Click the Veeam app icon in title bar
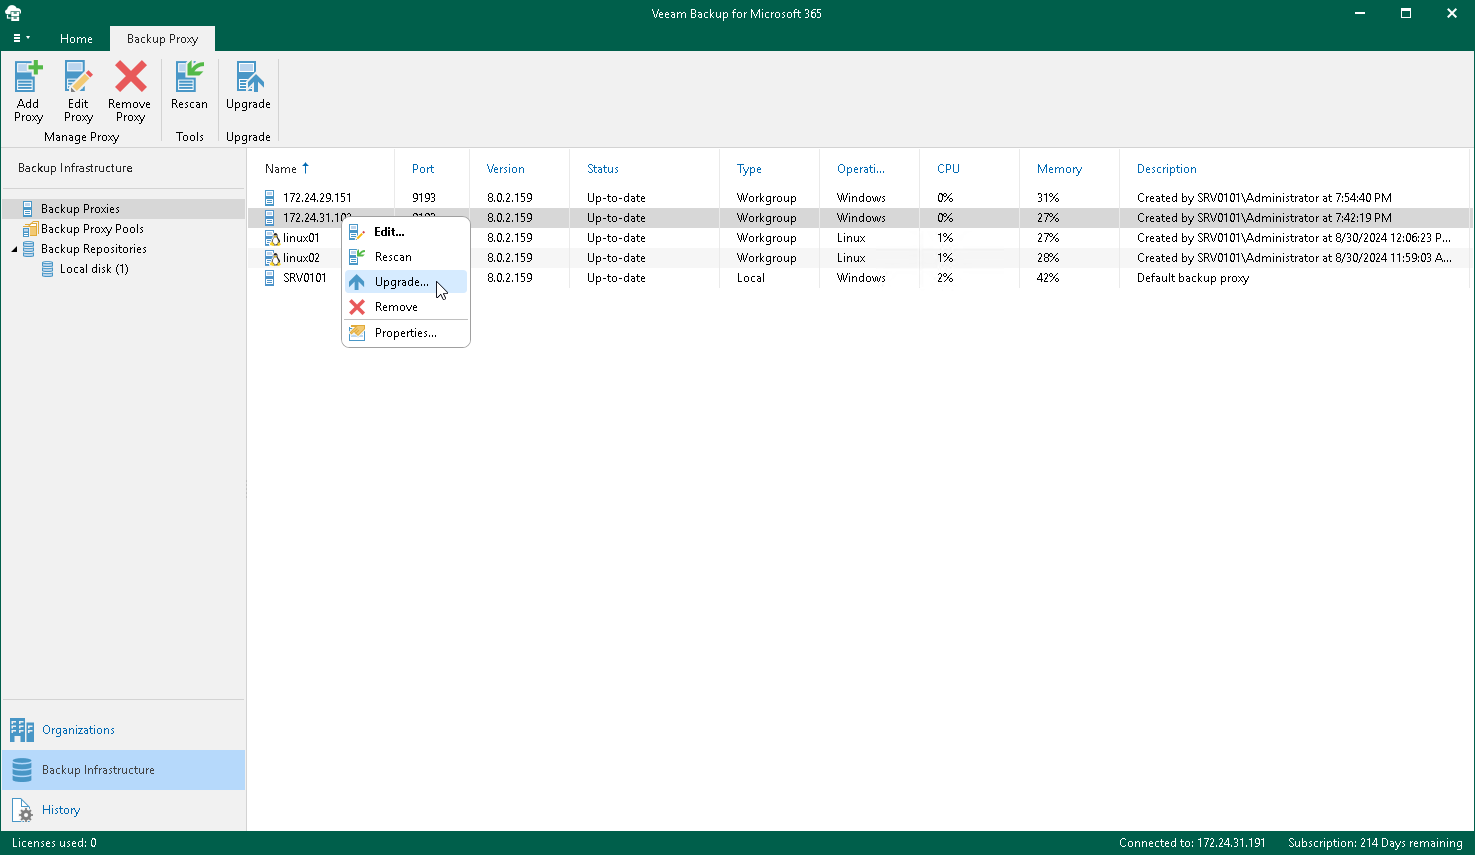The height and width of the screenshot is (855, 1475). [14, 14]
